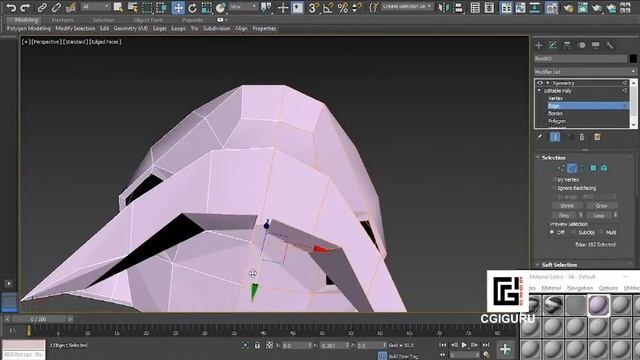This screenshot has height=360, width=640.
Task: Toggle the 3D Snaps icon
Action: coord(313,7)
